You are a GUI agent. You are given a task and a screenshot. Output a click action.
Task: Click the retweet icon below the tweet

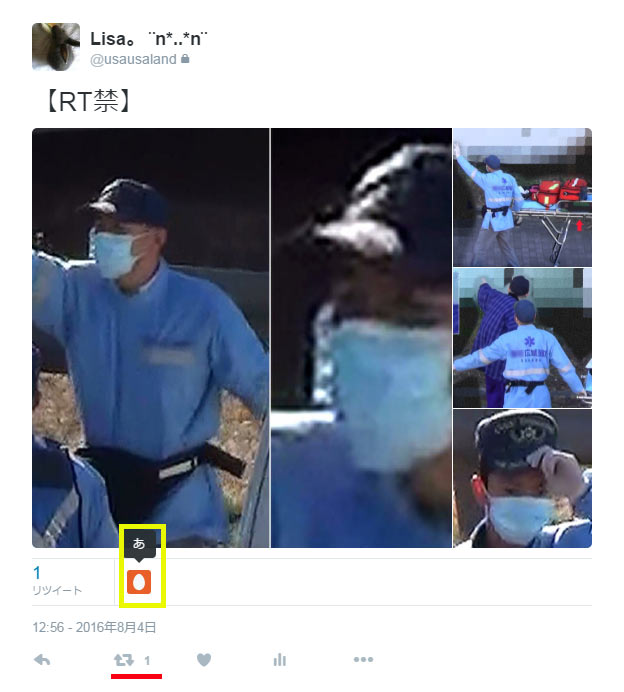124,660
